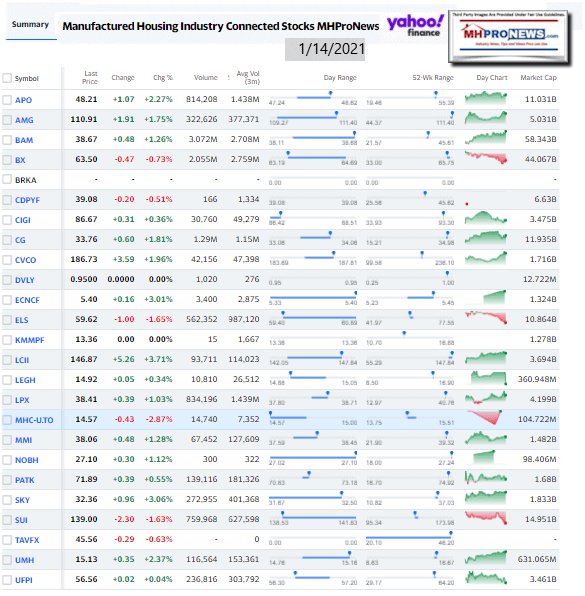Select DVLY market cap 12.722M
Screen dimensions: 585x596
[540, 279]
